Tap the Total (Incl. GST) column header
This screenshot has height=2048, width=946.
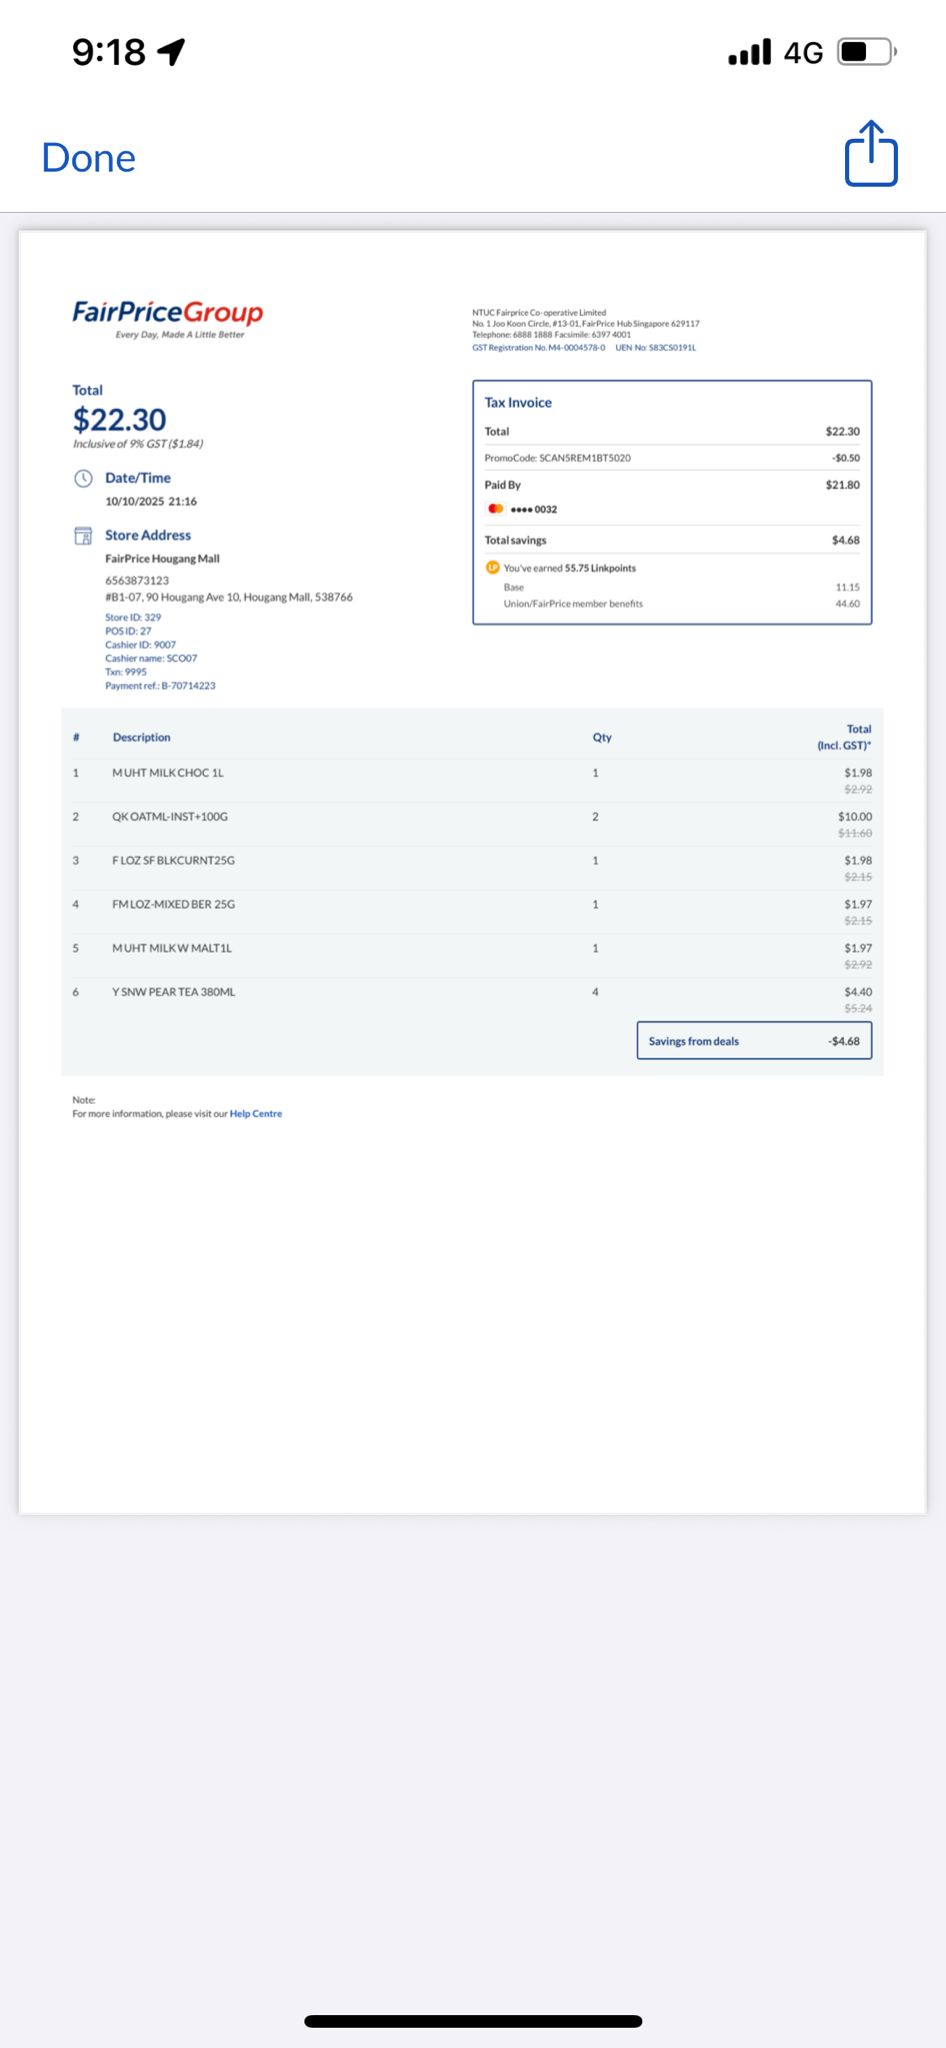tap(844, 737)
